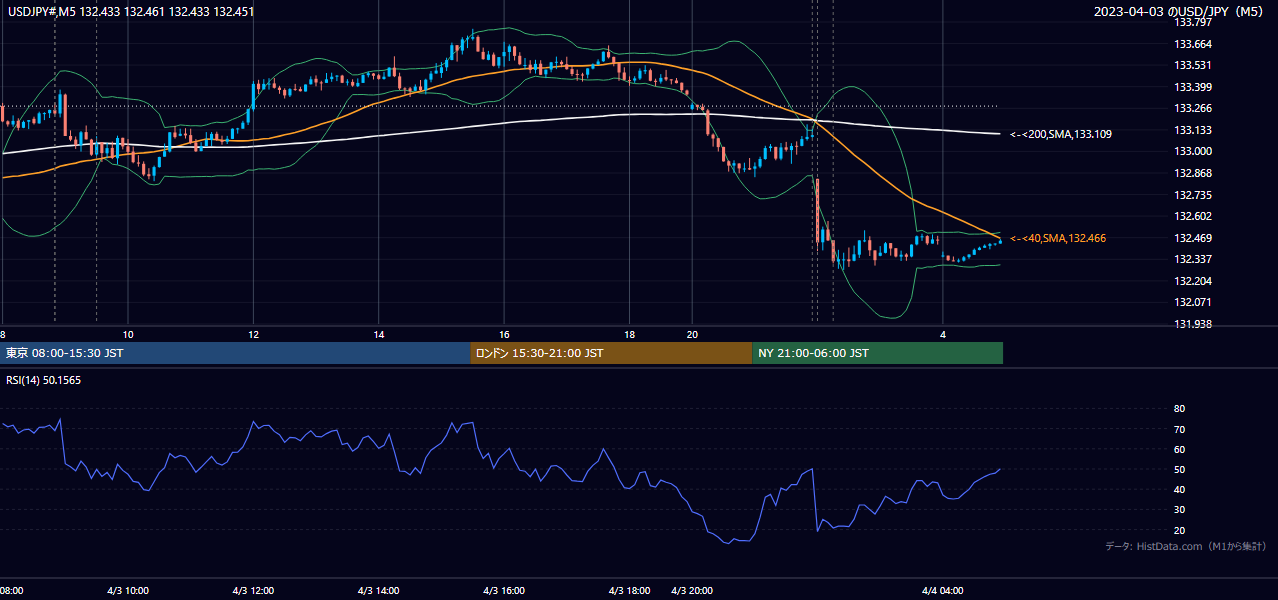
Task: Click the 133.133 price axis label
Action: click(x=1192, y=130)
